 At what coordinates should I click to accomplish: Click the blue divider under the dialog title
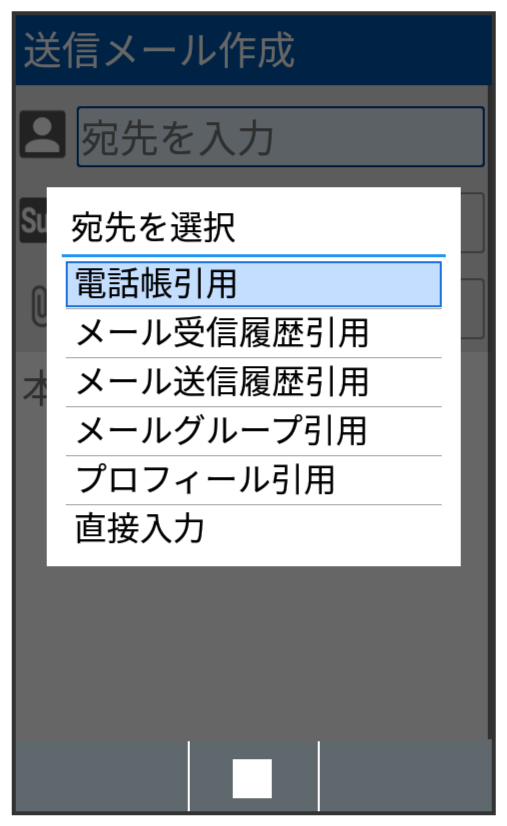pyautogui.click(x=254, y=256)
